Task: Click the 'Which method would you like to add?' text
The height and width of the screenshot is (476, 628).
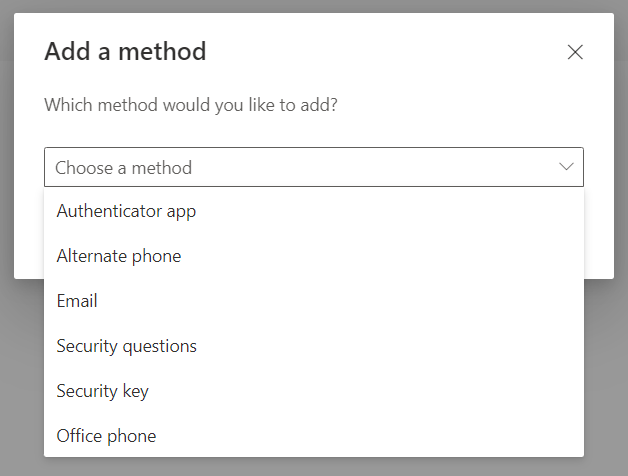Action: coord(191,104)
